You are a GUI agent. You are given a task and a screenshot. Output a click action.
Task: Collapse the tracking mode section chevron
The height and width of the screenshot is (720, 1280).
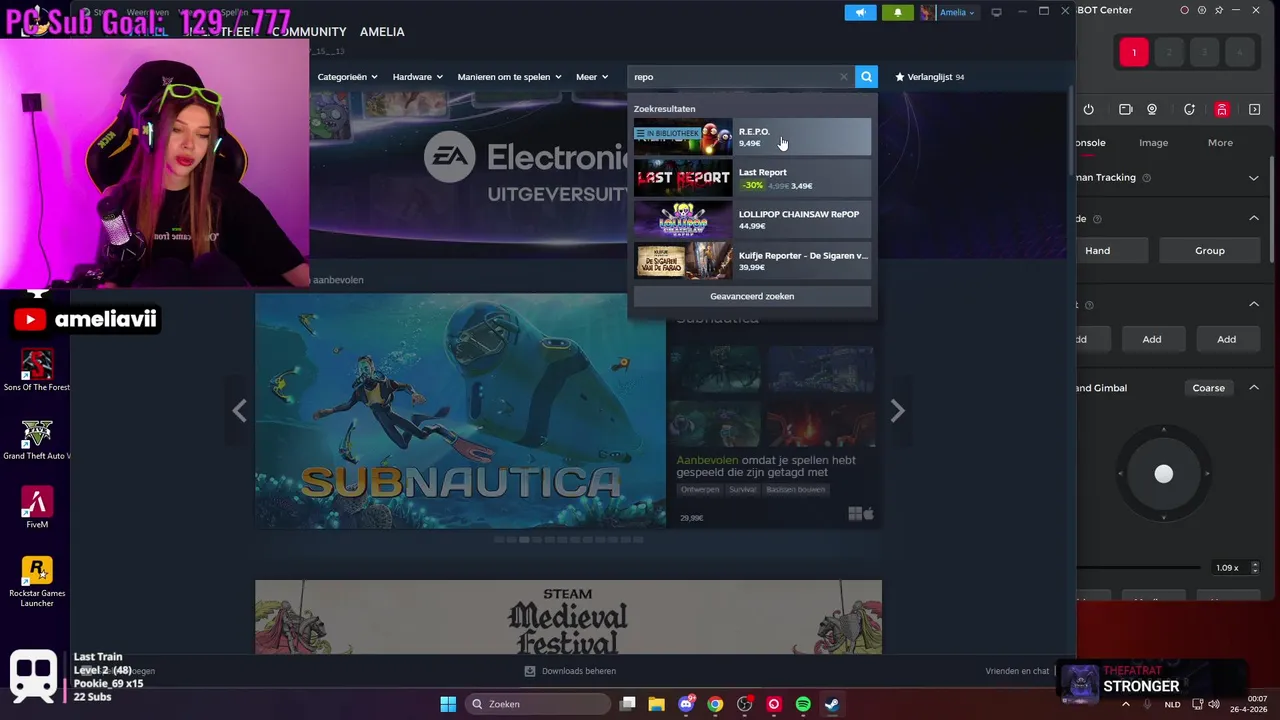pos(1253,218)
